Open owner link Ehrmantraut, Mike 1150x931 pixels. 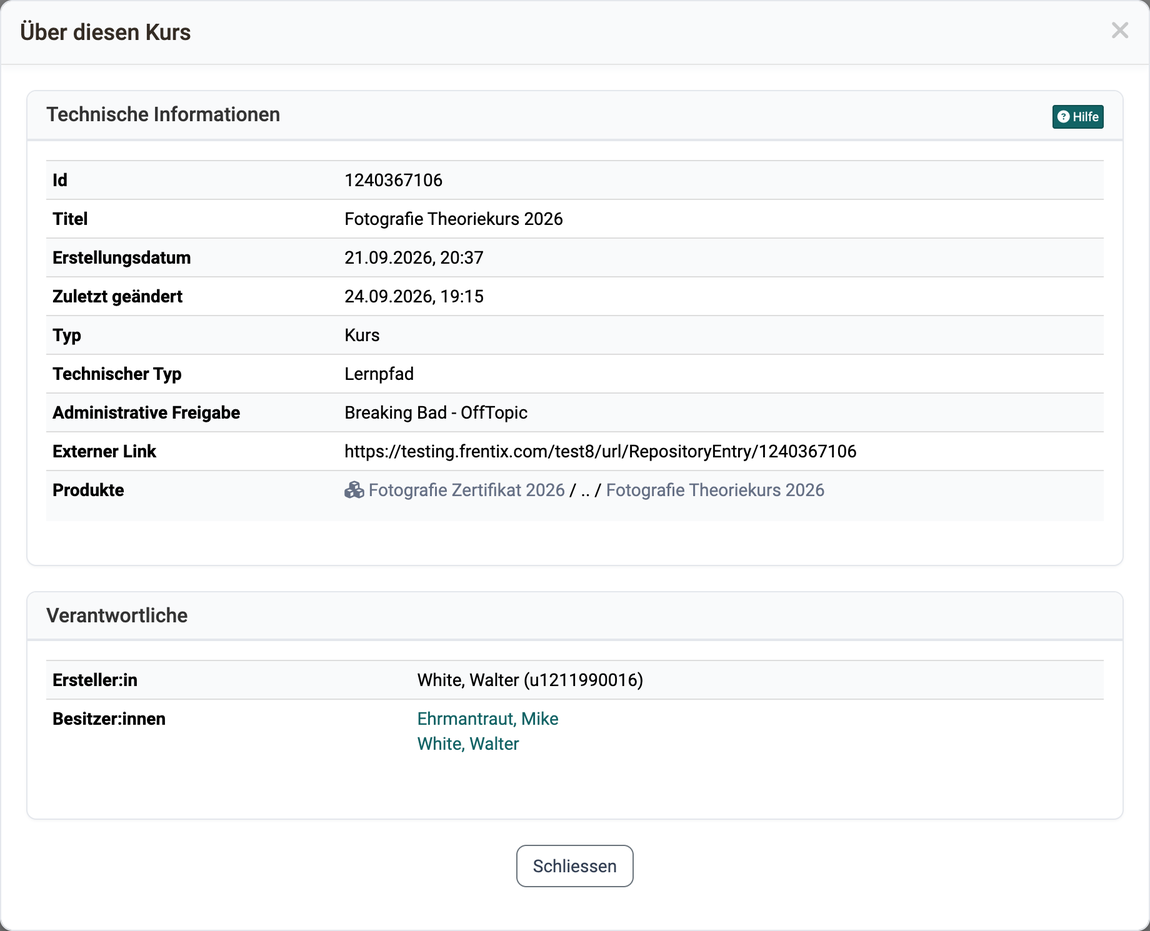pyautogui.click(x=488, y=719)
